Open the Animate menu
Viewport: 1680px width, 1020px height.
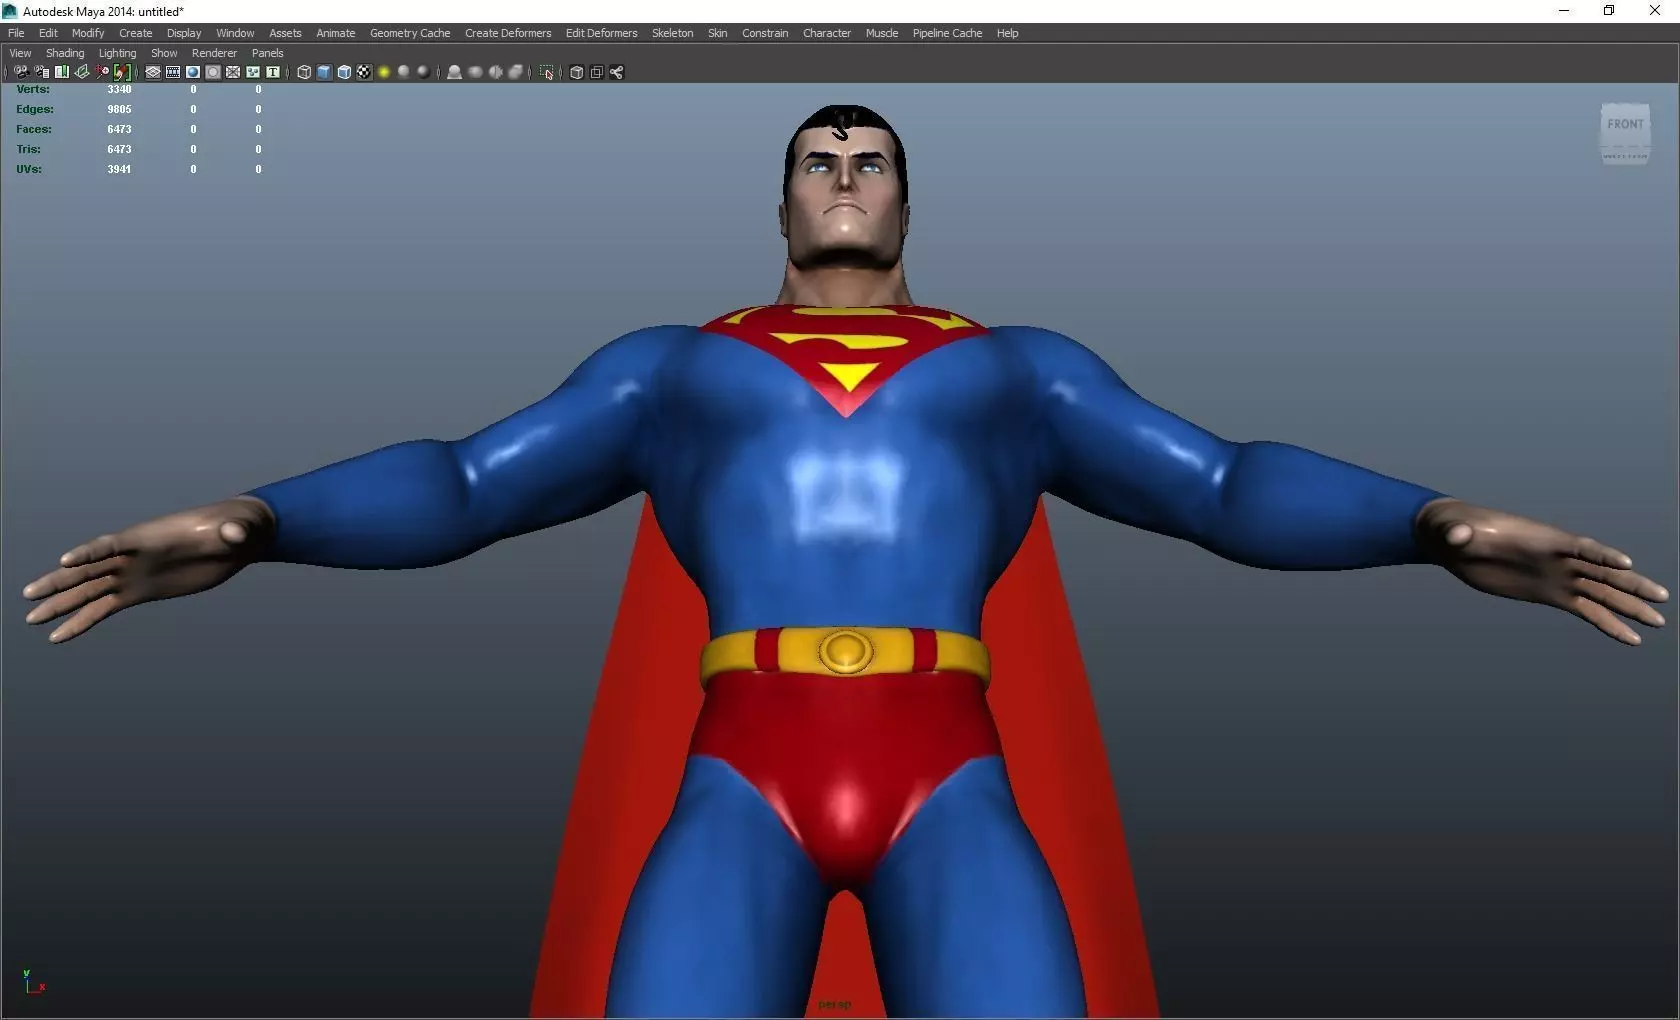336,33
